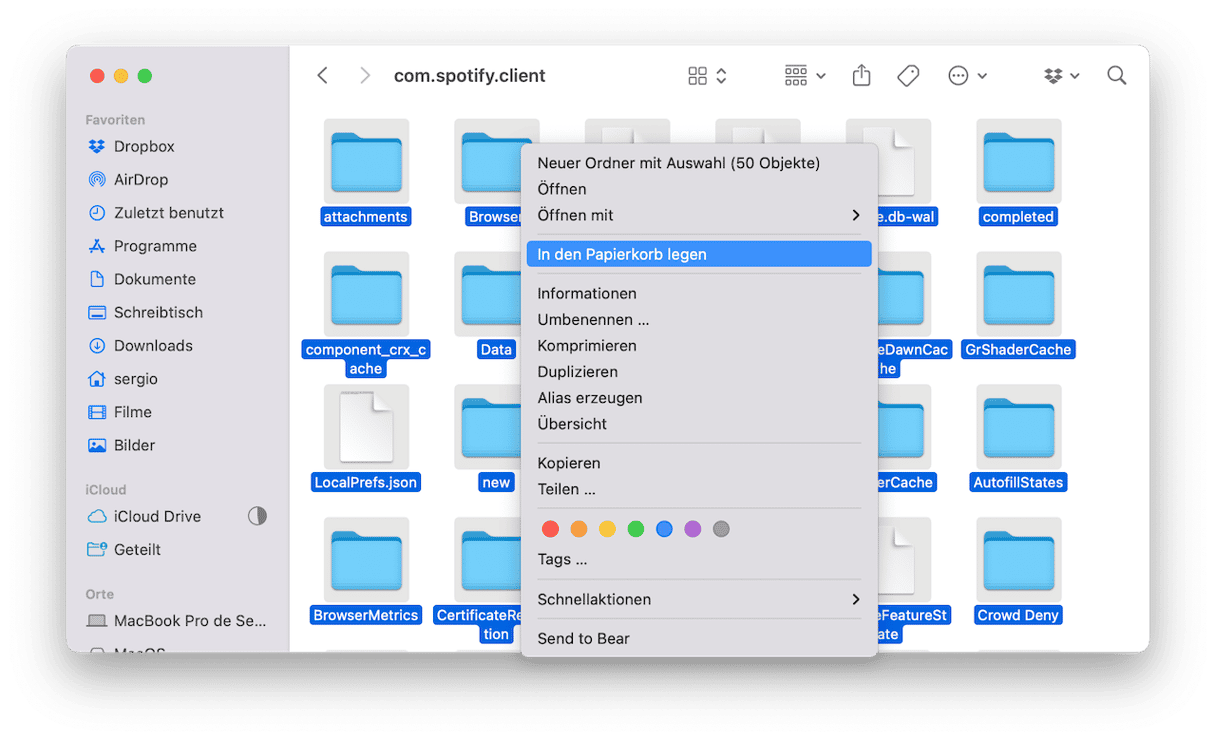
Task: Apply the blue color tag
Action: (x=664, y=529)
